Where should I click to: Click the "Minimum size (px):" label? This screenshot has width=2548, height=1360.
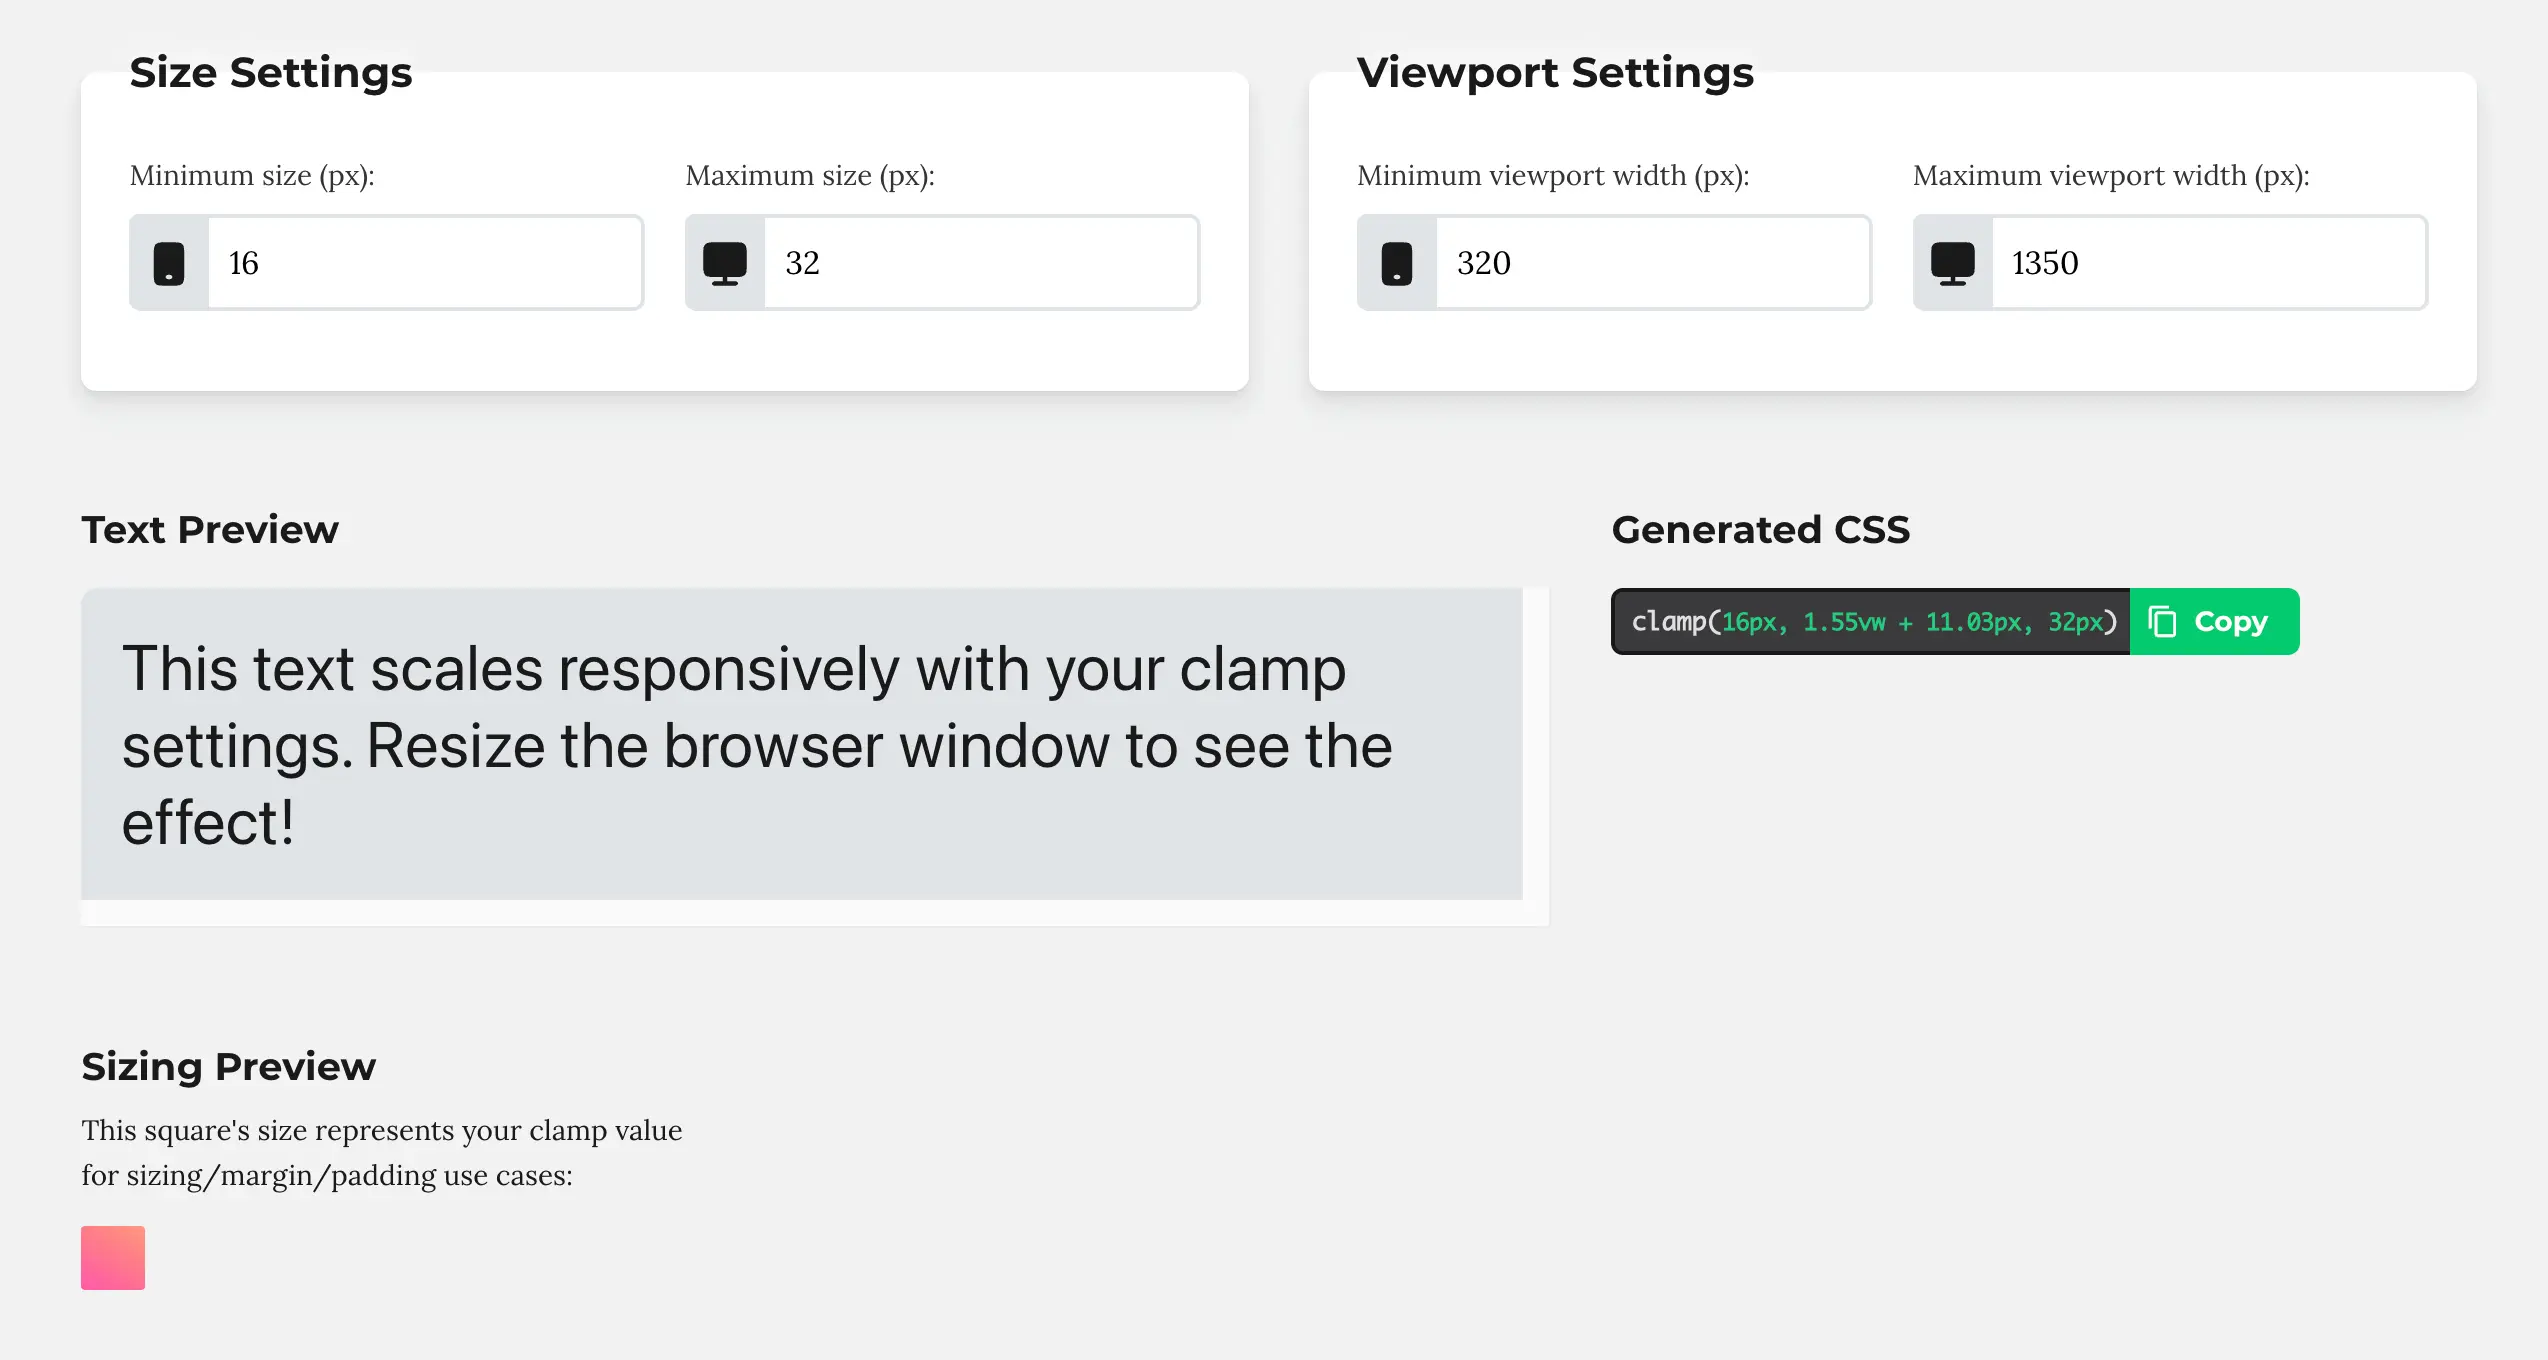point(252,176)
